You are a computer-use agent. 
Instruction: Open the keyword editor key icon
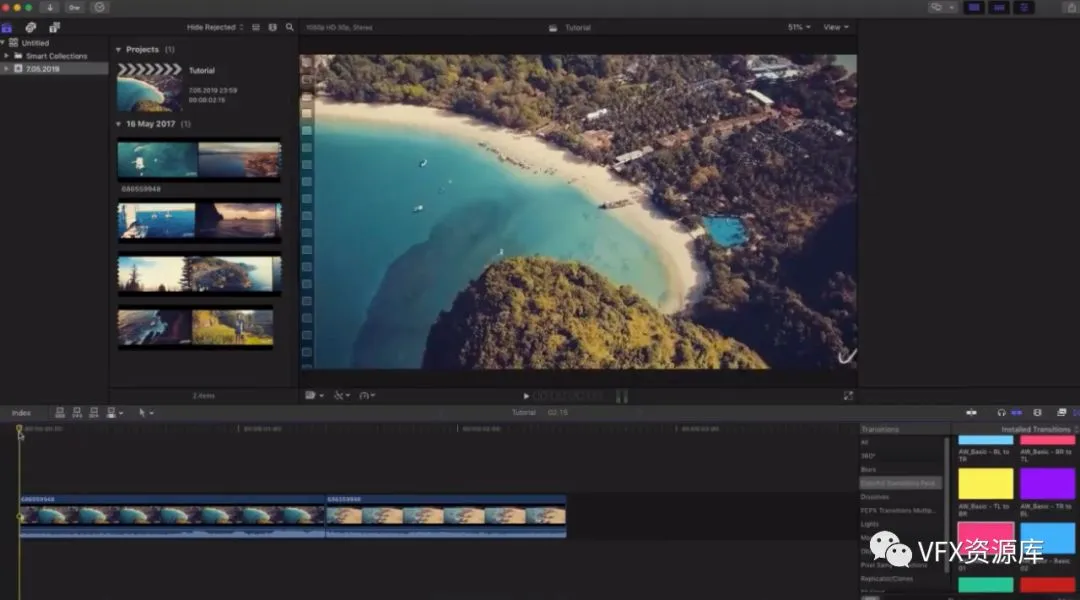coord(74,7)
